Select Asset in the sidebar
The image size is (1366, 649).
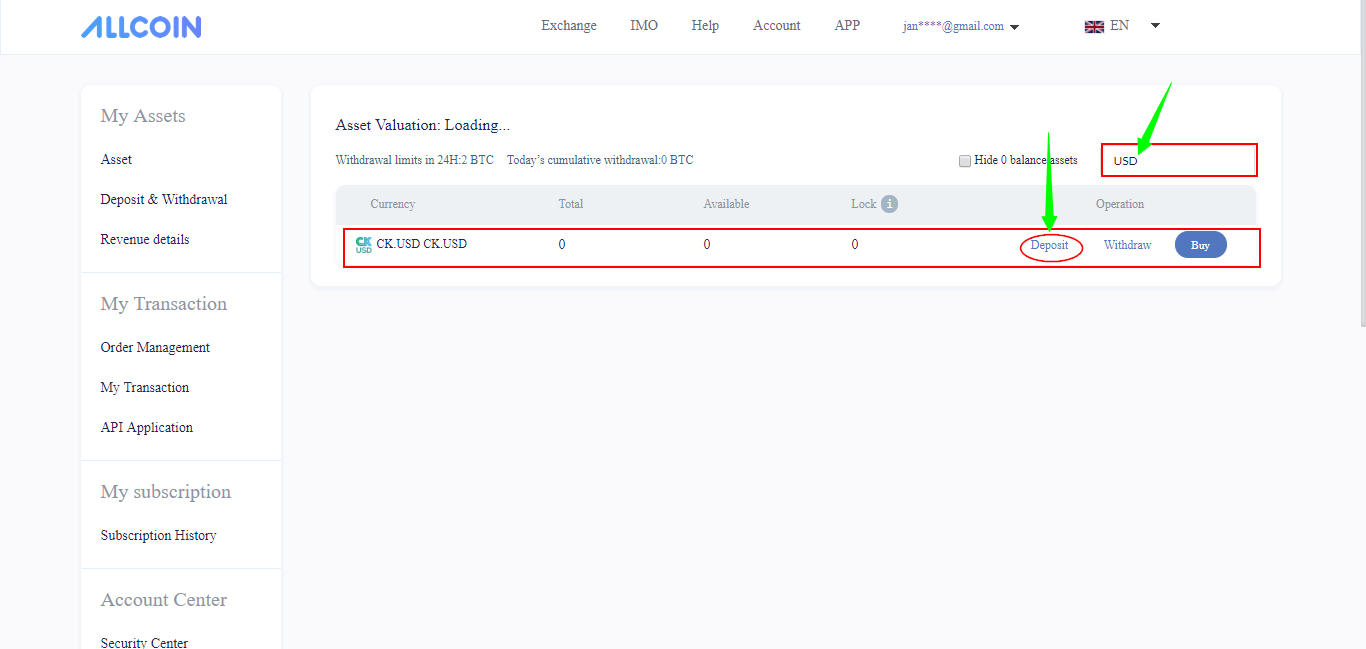pyautogui.click(x=116, y=160)
